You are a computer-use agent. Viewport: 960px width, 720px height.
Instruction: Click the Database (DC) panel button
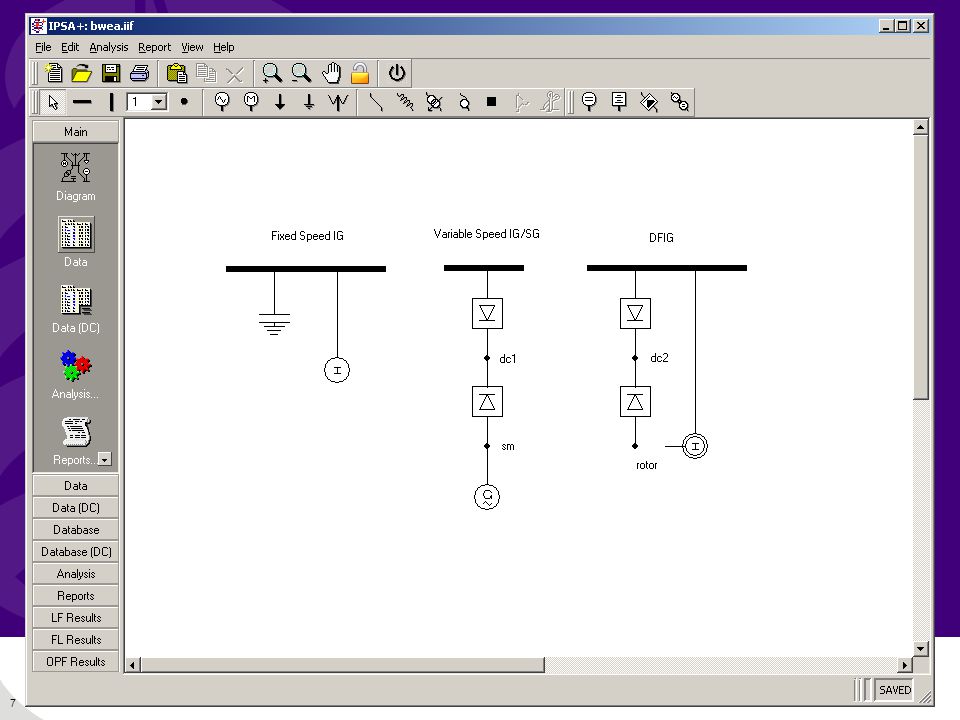coord(75,552)
